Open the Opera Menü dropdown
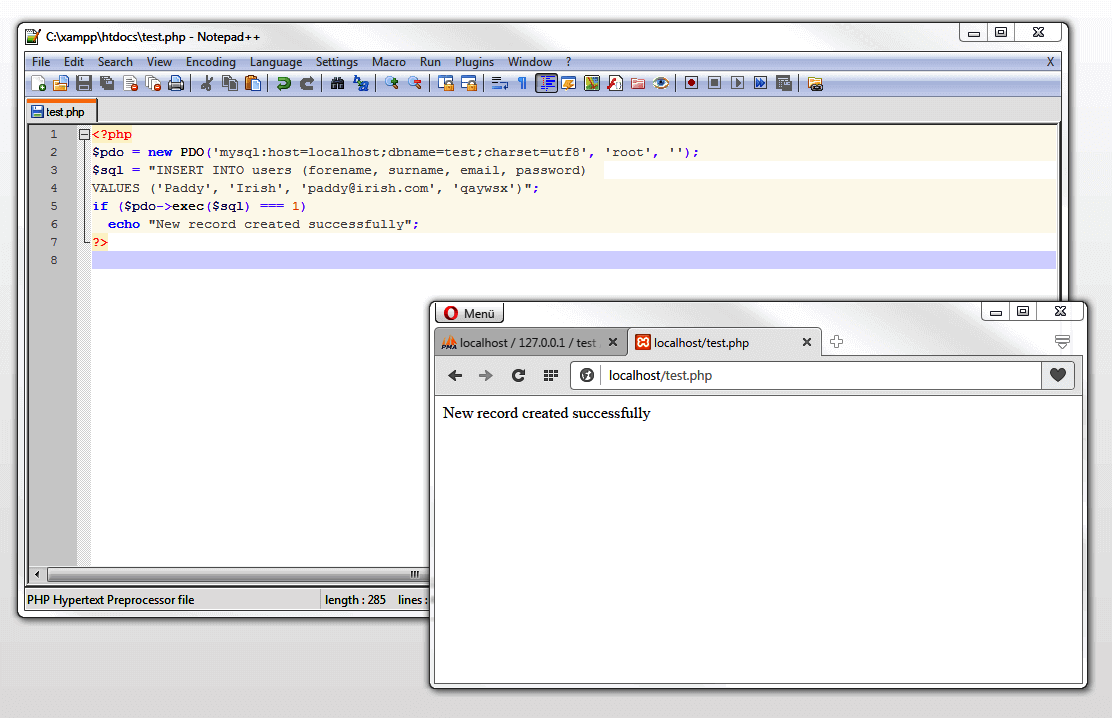The width and height of the screenshot is (1112, 718). (469, 313)
